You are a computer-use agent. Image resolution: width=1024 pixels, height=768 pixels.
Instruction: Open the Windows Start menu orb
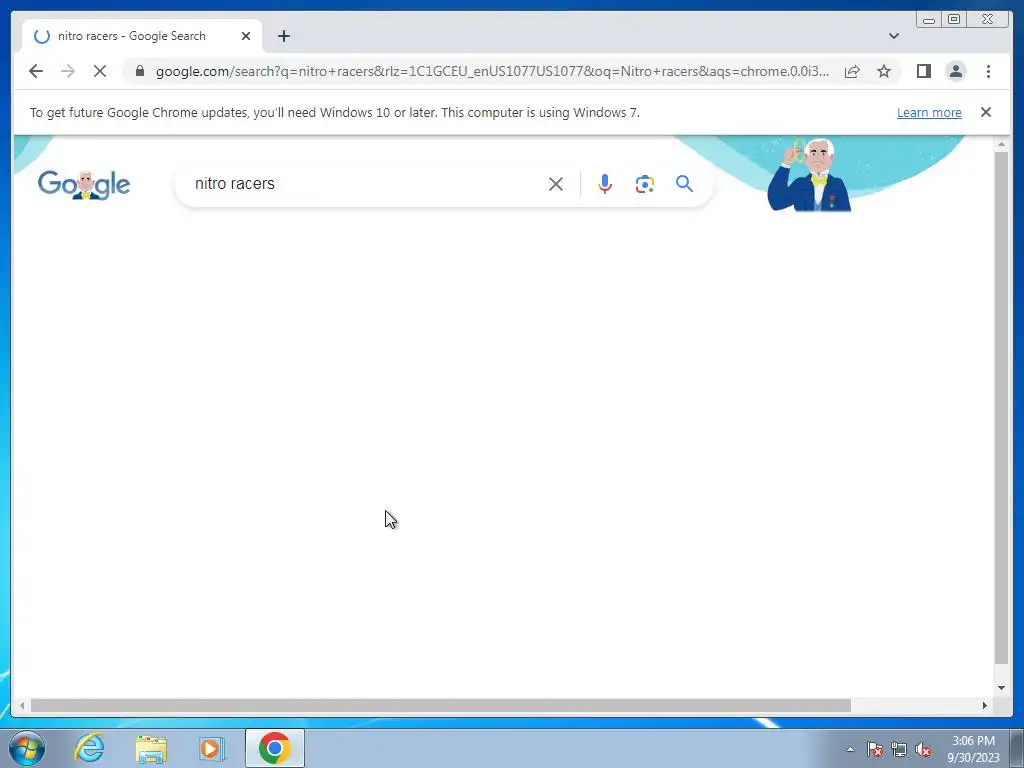click(27, 748)
